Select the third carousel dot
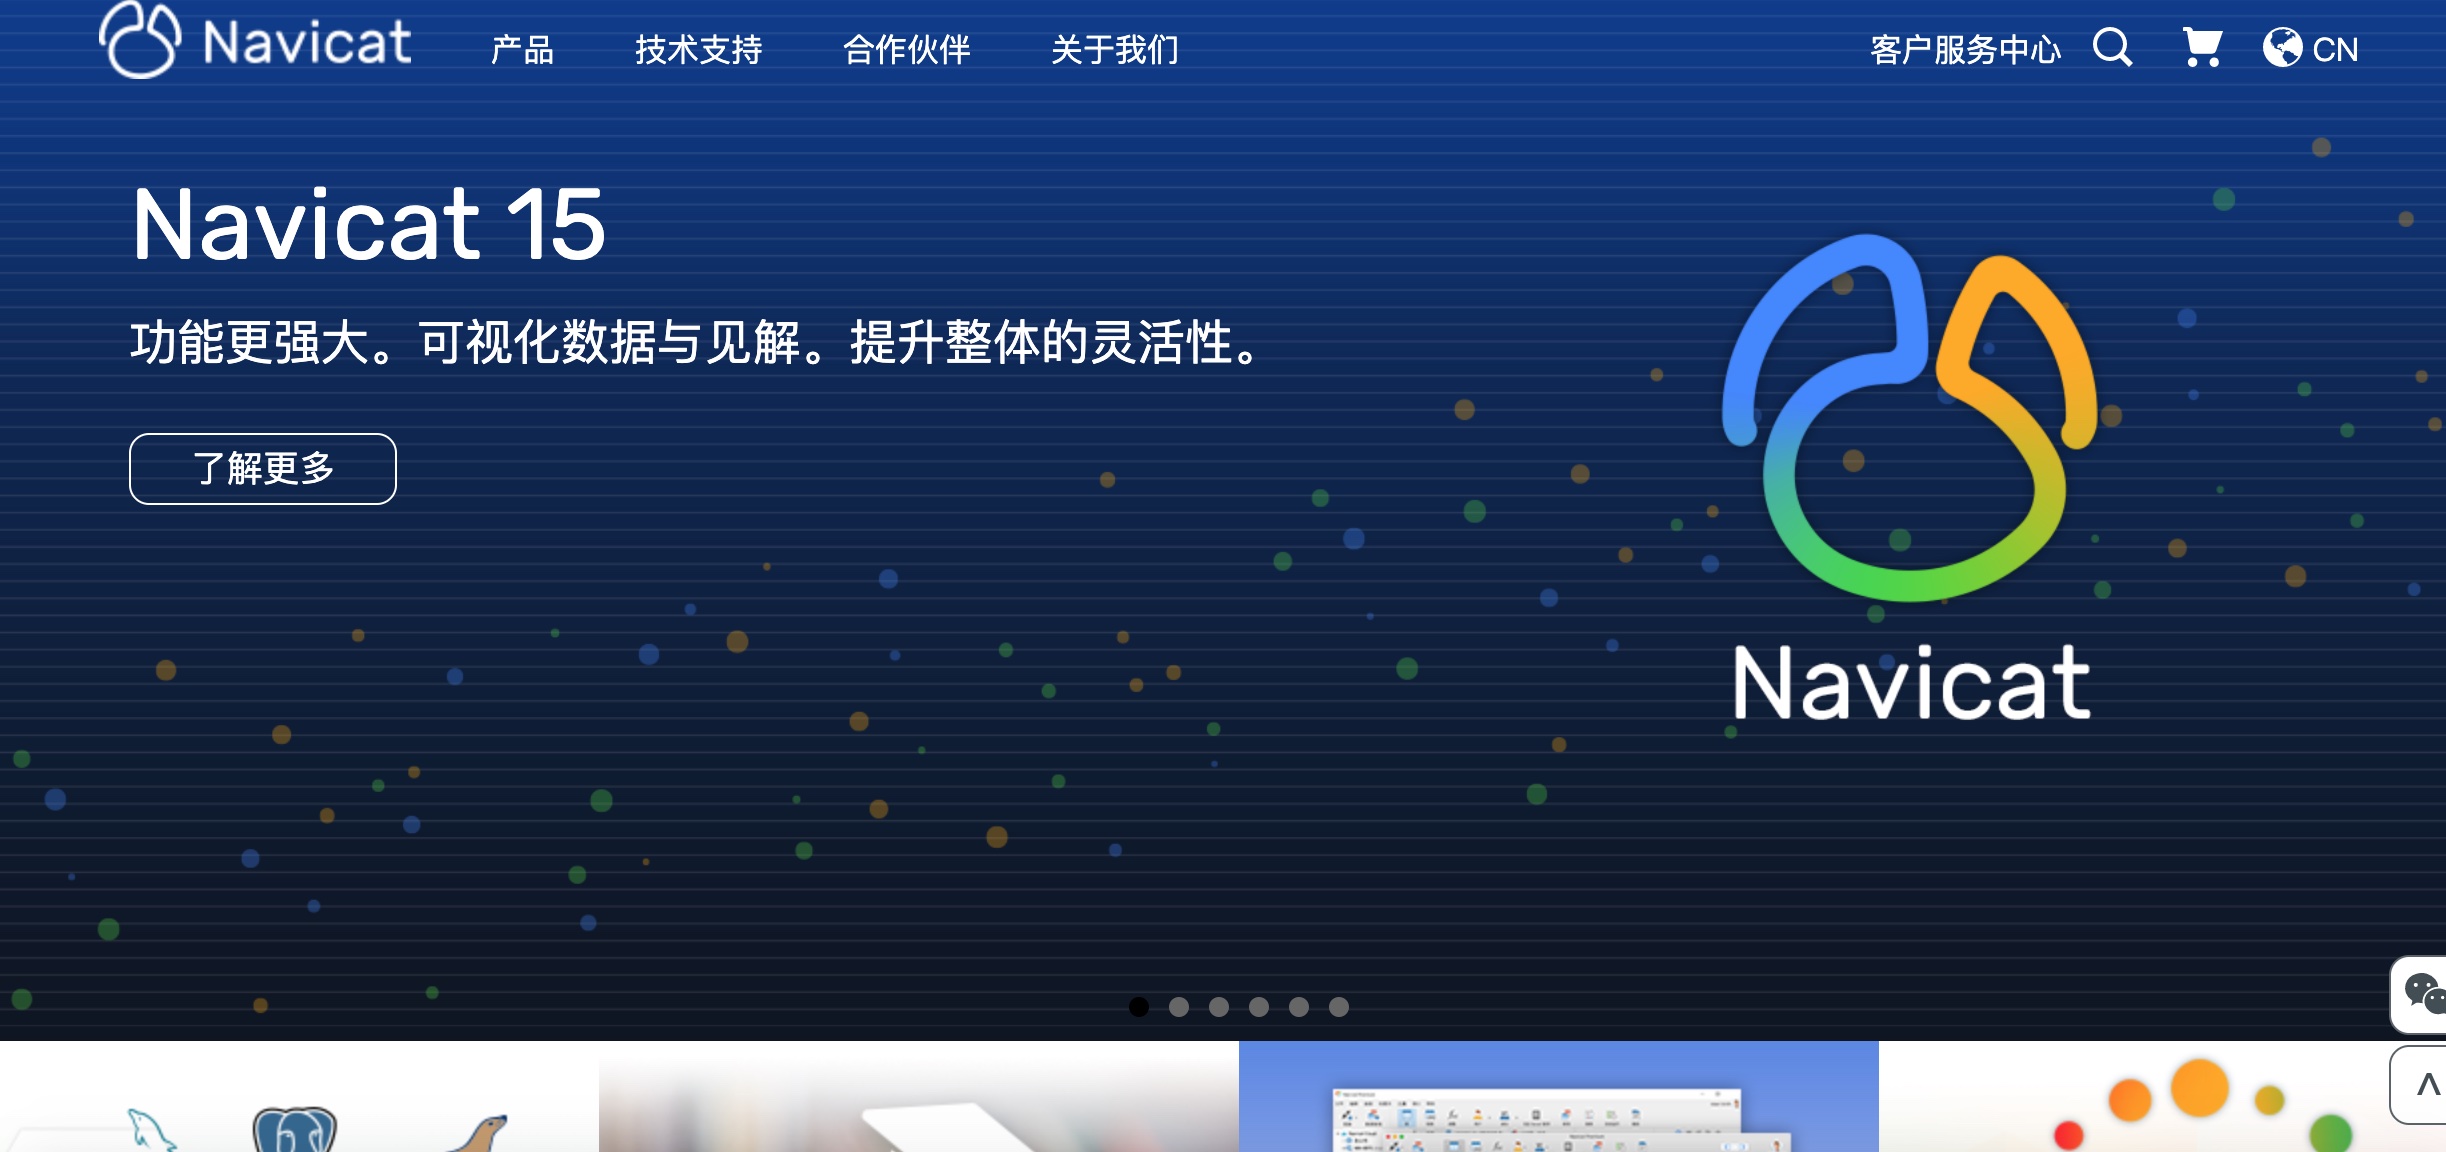Screen dimensions: 2446x1152 (1219, 1007)
